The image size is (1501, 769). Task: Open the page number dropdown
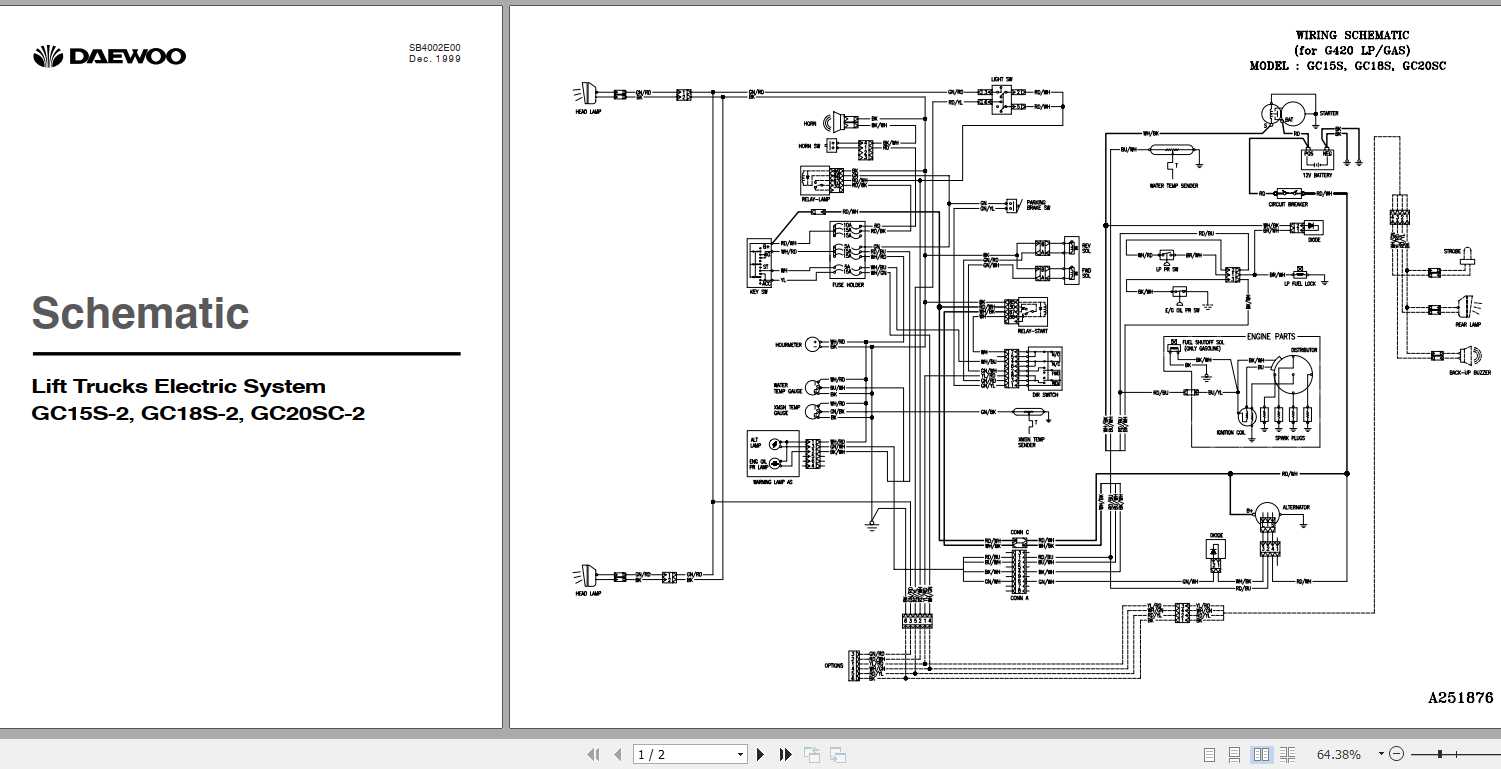(x=738, y=754)
